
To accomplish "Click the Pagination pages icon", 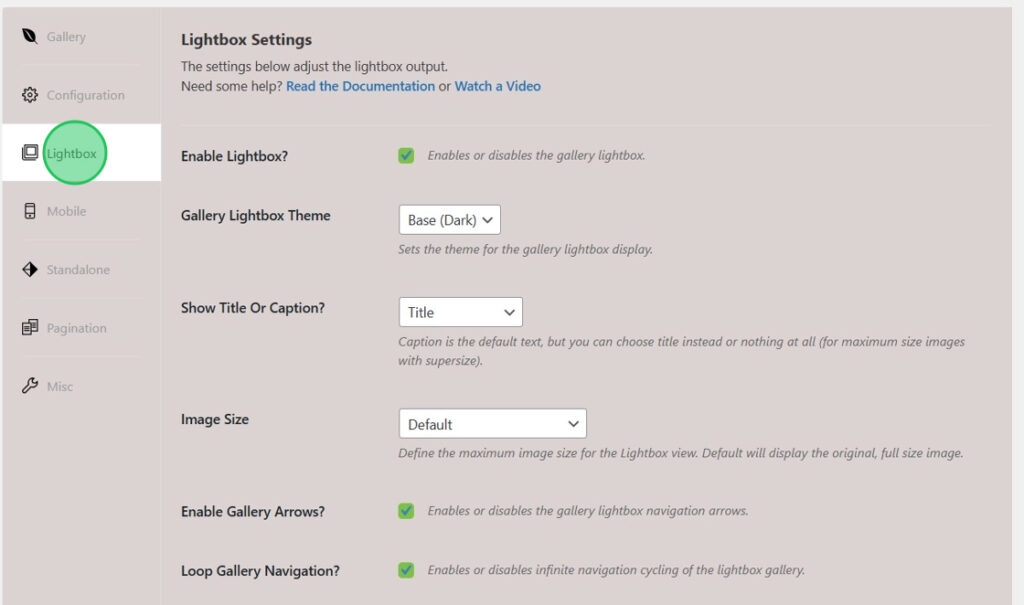I will coord(29,328).
